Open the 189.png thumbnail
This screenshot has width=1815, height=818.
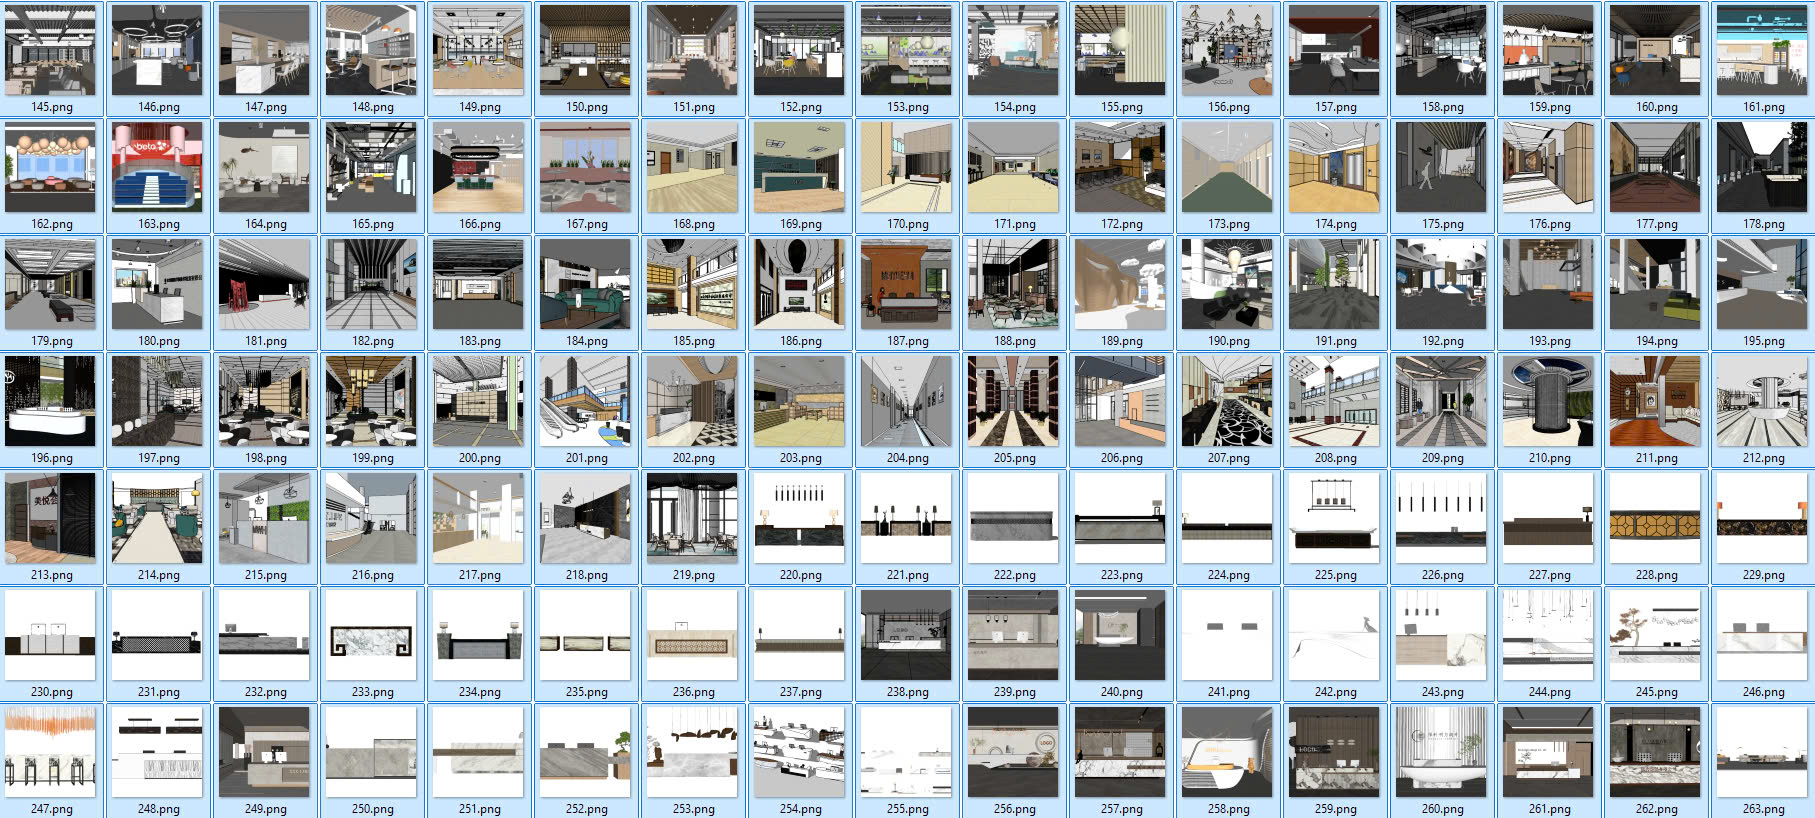[1121, 285]
